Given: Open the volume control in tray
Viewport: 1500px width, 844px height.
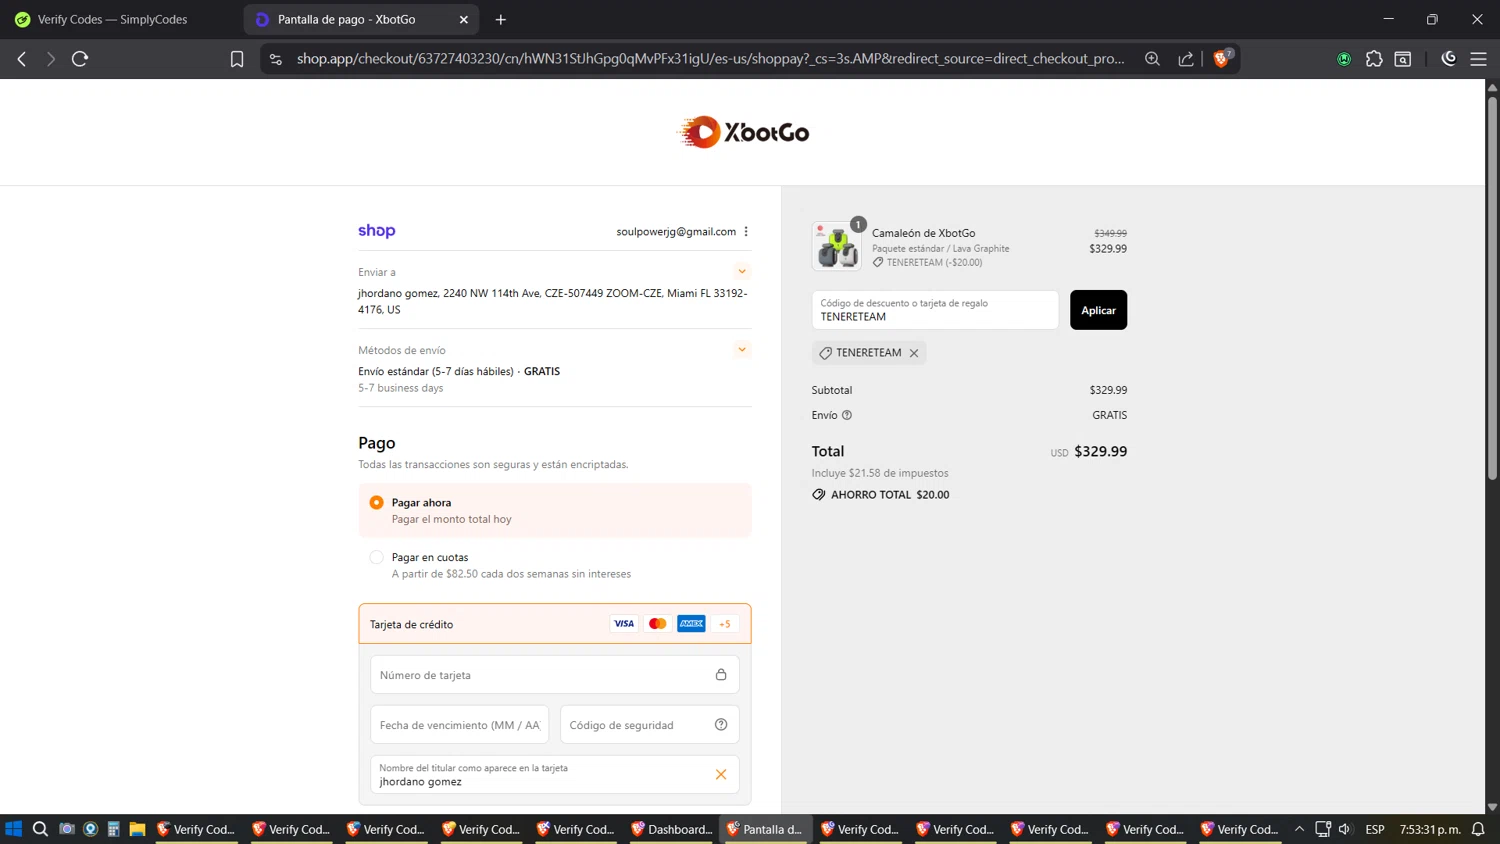Looking at the screenshot, I should tap(1345, 829).
